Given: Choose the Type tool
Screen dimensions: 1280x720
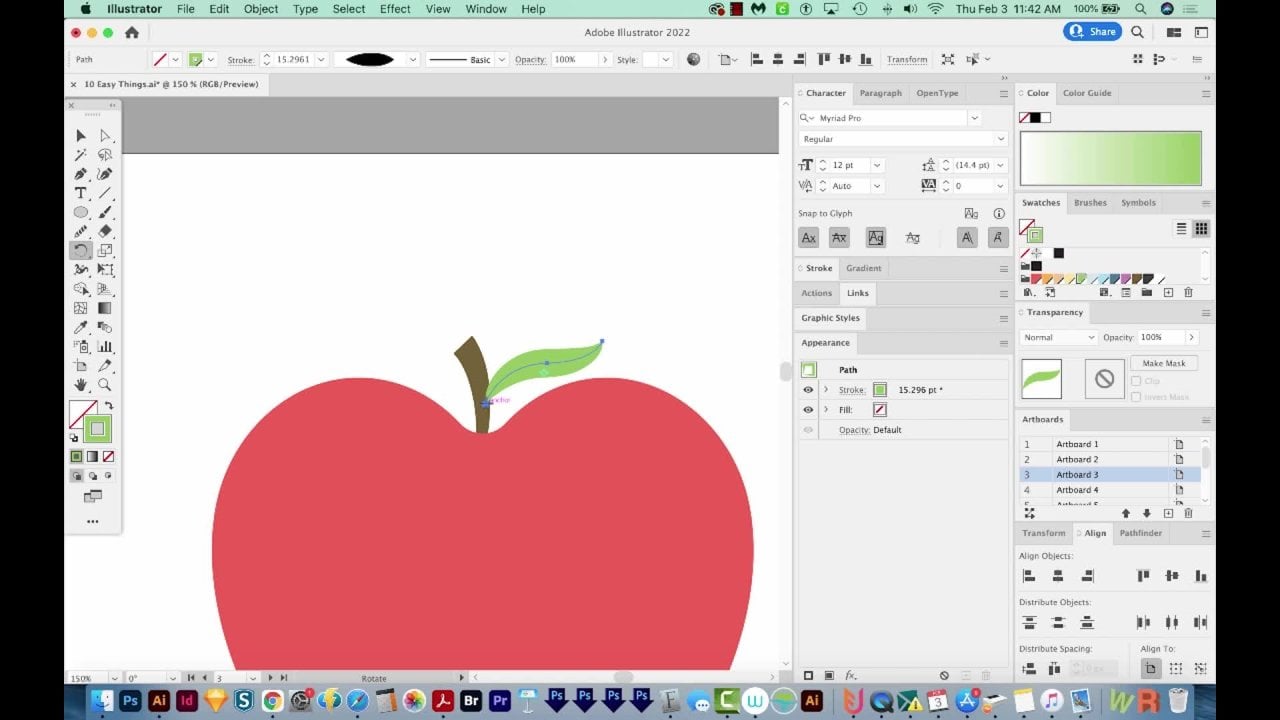Looking at the screenshot, I should tap(81, 193).
